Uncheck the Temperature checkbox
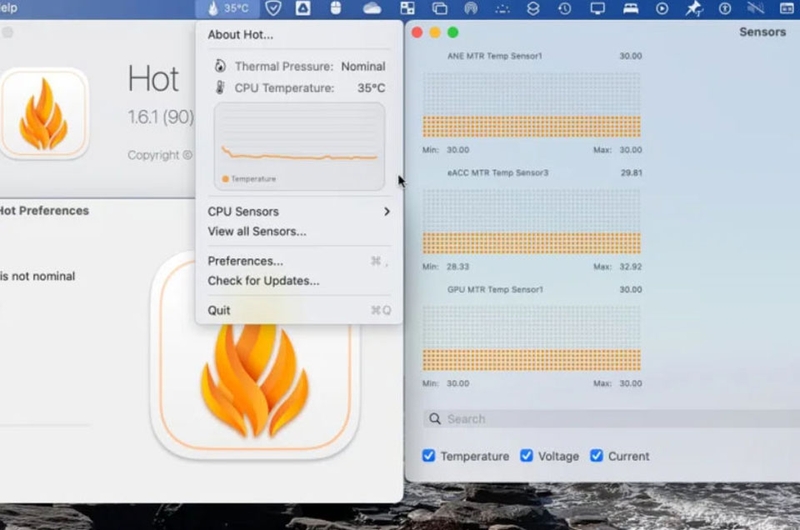The width and height of the screenshot is (800, 530). (429, 456)
